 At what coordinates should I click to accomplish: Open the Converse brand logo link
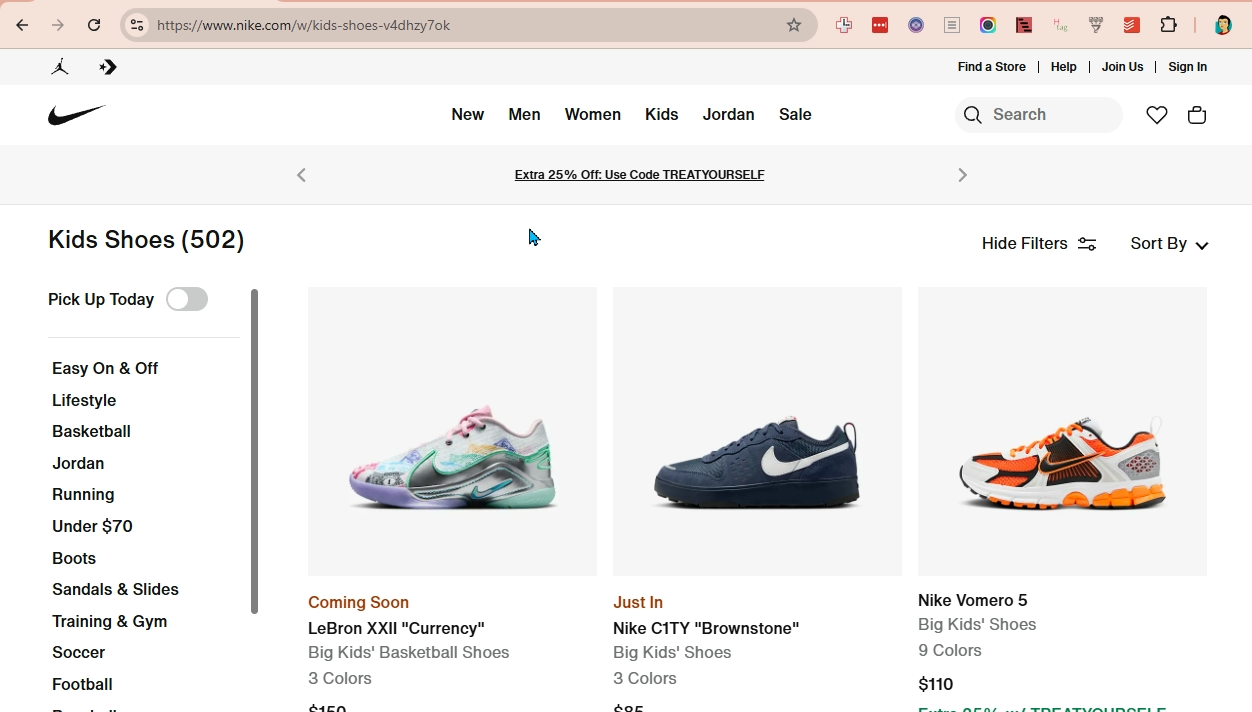point(108,67)
